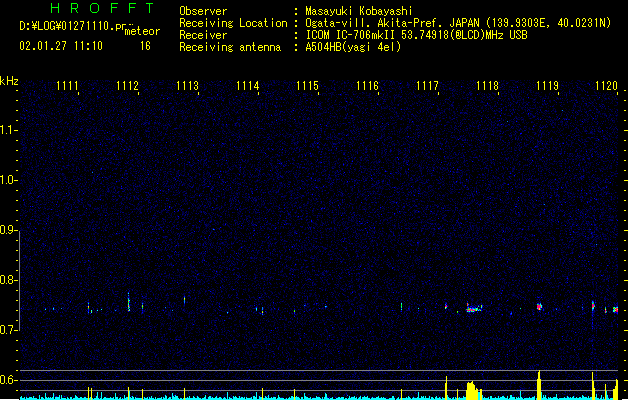
Task: Click the Observer name Masayuki Kobayashi
Action: tap(359, 11)
